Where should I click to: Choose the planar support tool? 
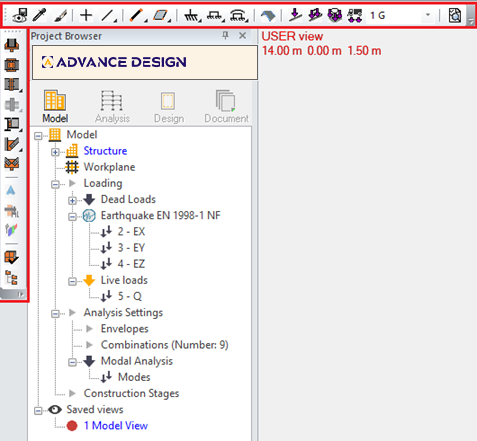pyautogui.click(x=238, y=15)
